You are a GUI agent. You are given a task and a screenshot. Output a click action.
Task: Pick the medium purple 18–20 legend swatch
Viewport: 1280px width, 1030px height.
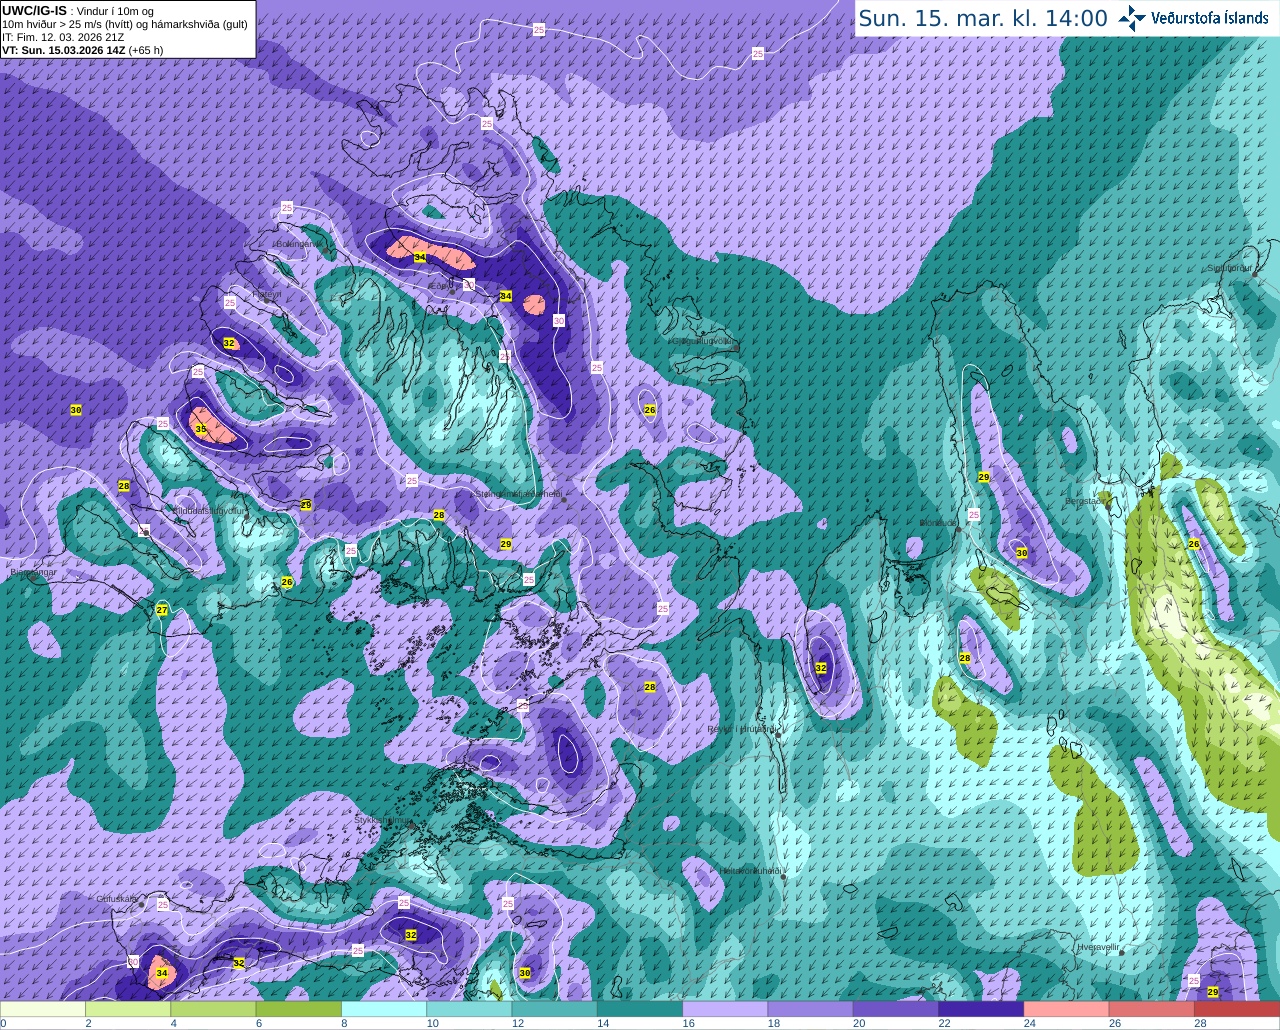pyautogui.click(x=811, y=1010)
